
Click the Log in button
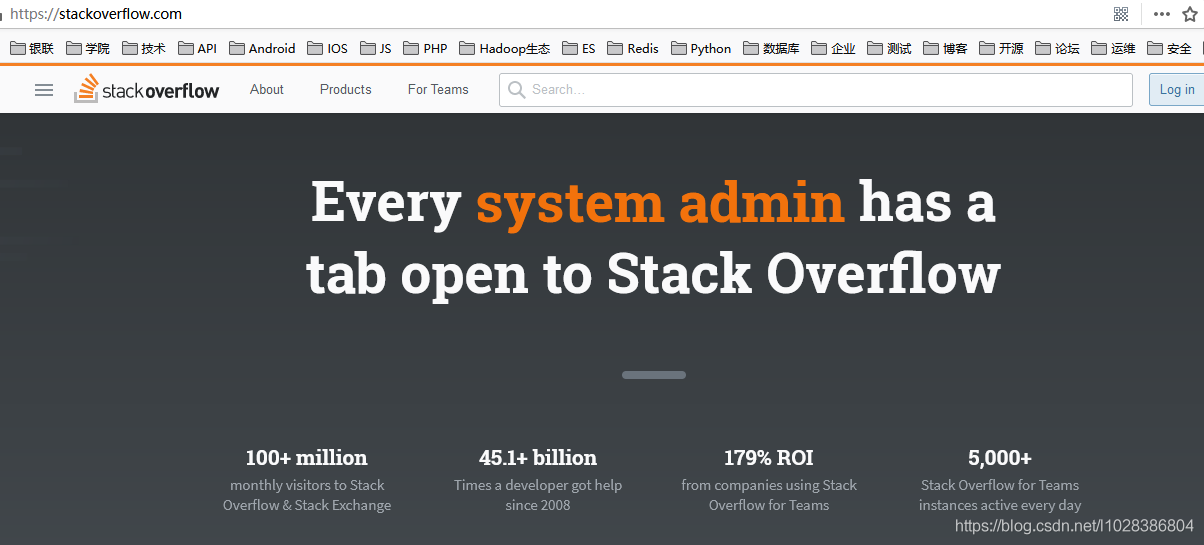click(1176, 90)
